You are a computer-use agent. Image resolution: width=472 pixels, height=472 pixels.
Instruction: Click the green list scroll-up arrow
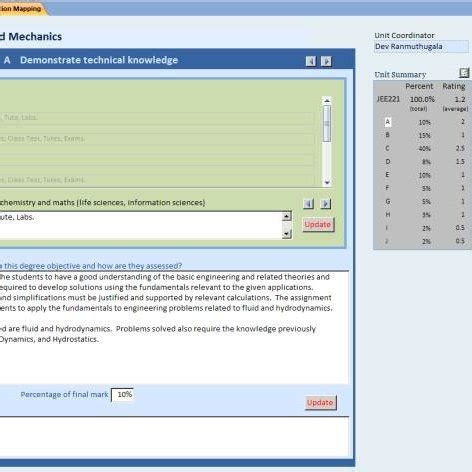click(327, 100)
